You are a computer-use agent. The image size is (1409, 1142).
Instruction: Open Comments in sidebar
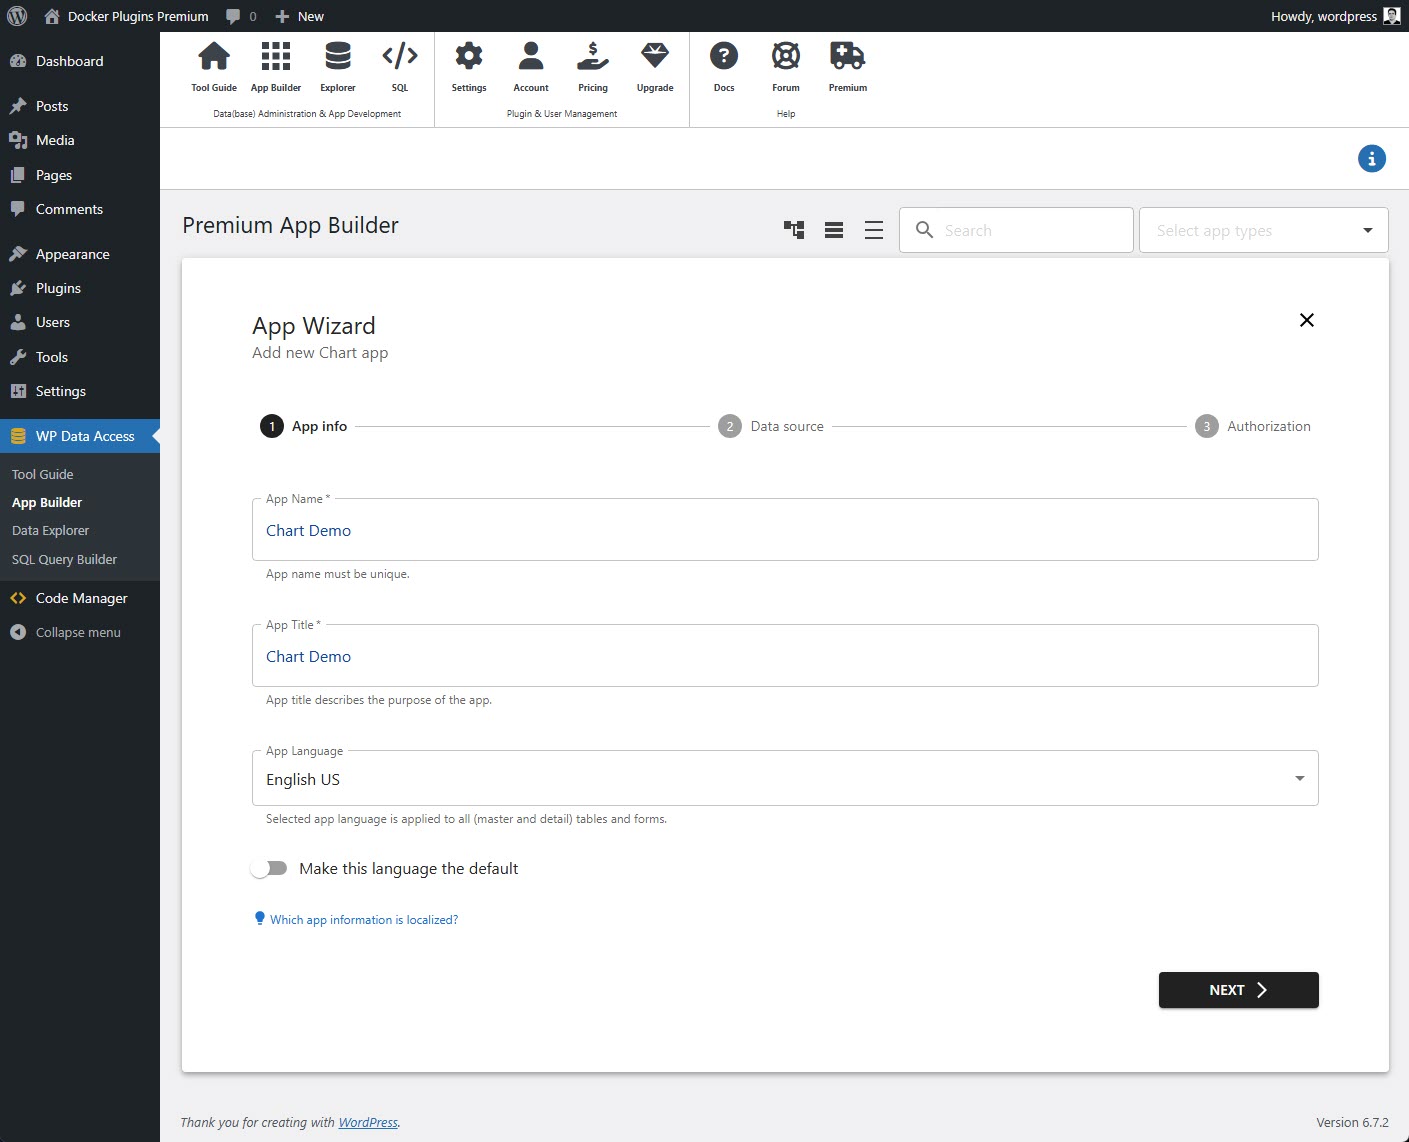(80, 209)
